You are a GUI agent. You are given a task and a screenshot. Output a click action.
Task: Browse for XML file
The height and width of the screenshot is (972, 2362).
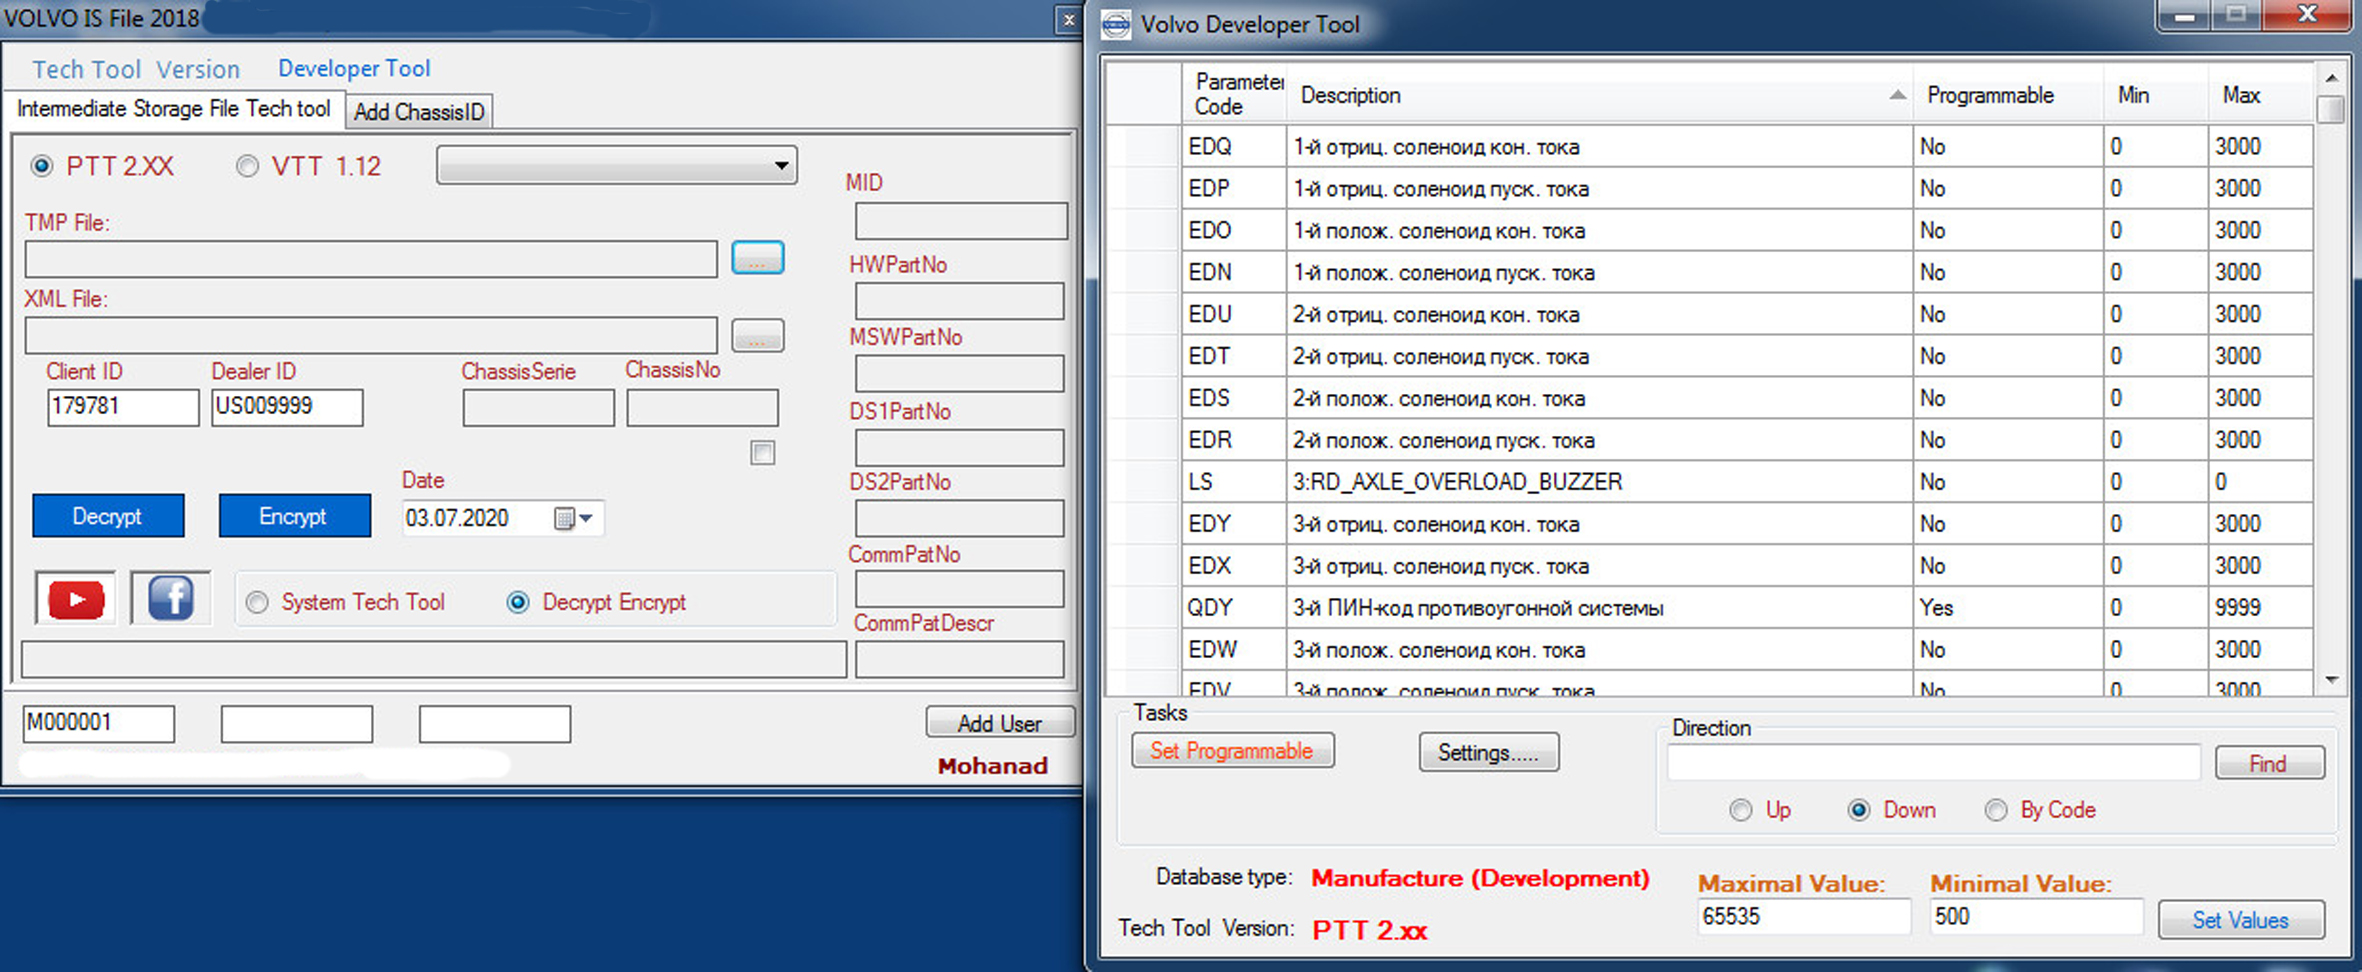[757, 336]
